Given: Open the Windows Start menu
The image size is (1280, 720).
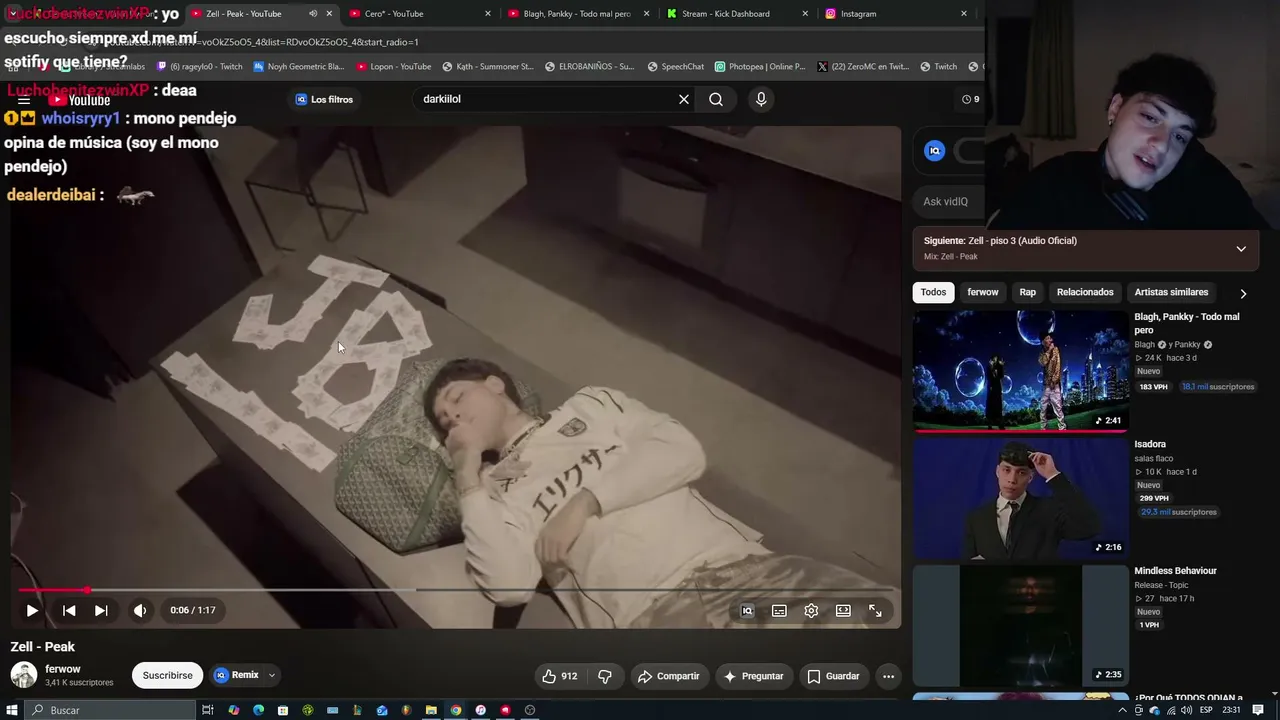Looking at the screenshot, I should (x=12, y=710).
